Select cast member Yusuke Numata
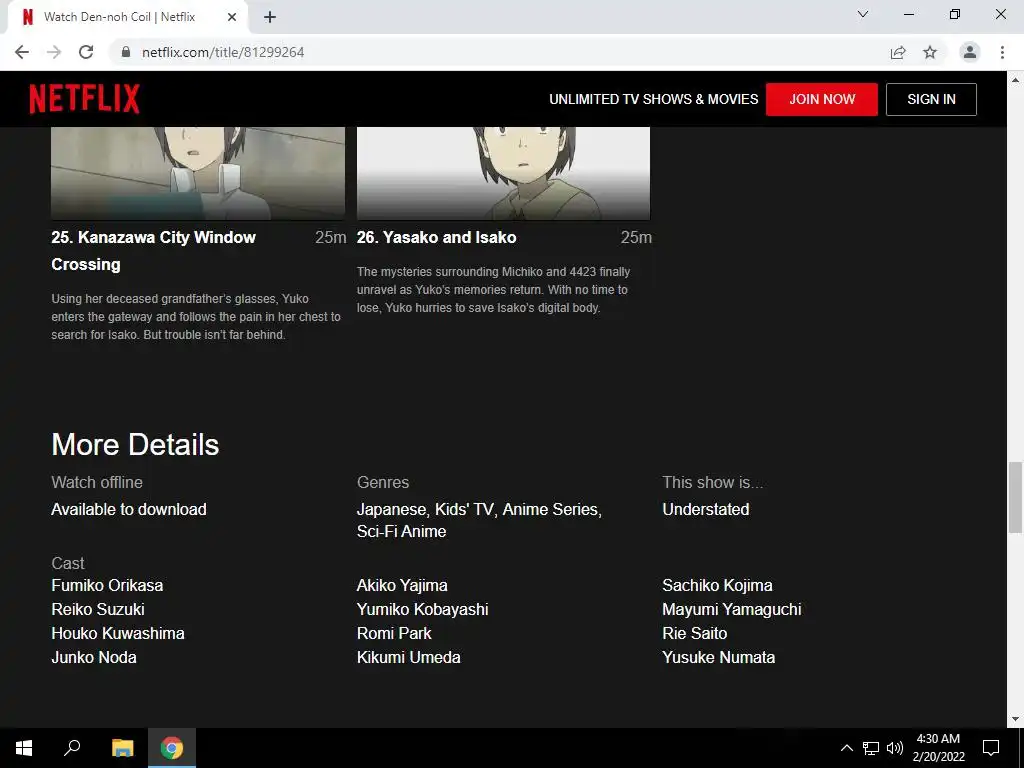This screenshot has height=768, width=1024. pyautogui.click(x=718, y=658)
